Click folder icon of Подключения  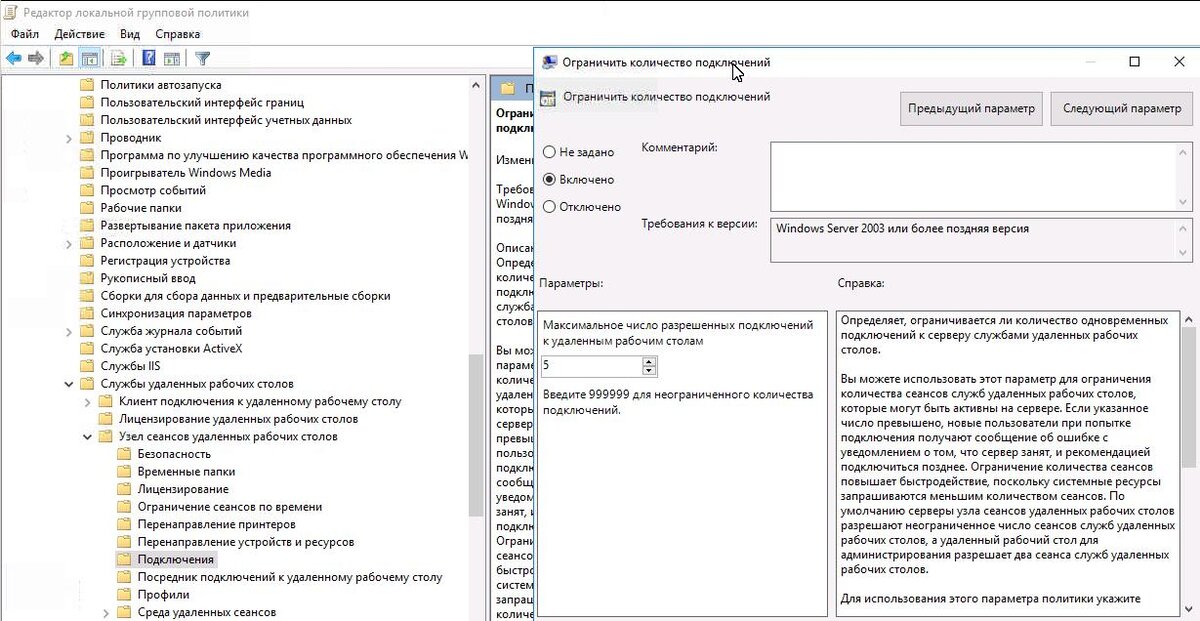click(124, 559)
